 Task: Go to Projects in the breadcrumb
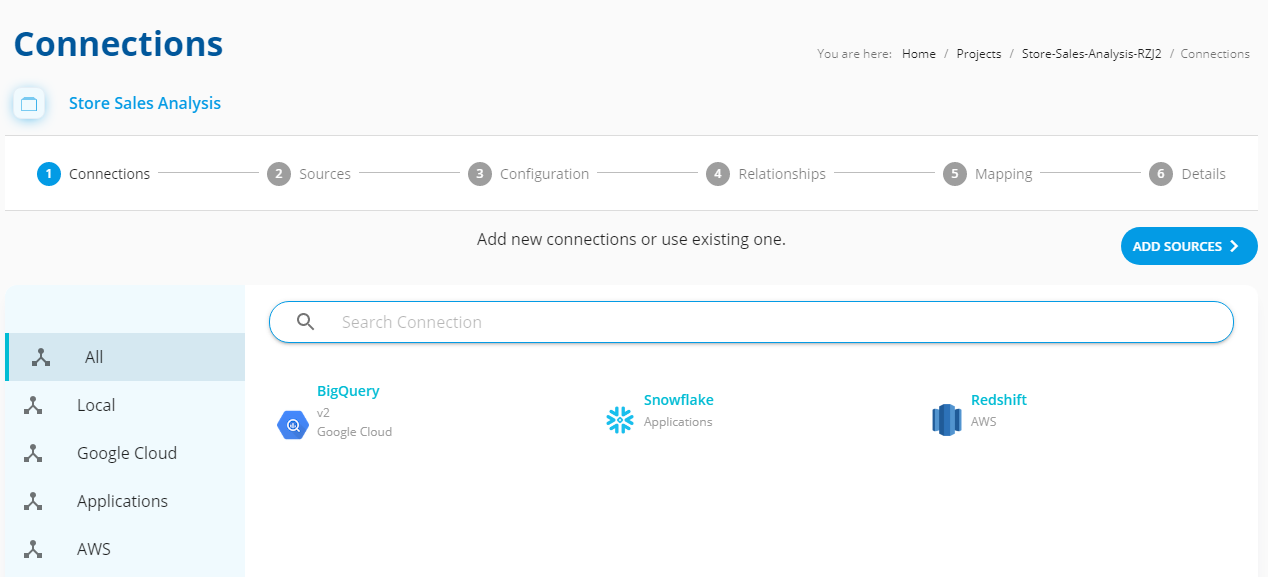pyautogui.click(x=979, y=54)
